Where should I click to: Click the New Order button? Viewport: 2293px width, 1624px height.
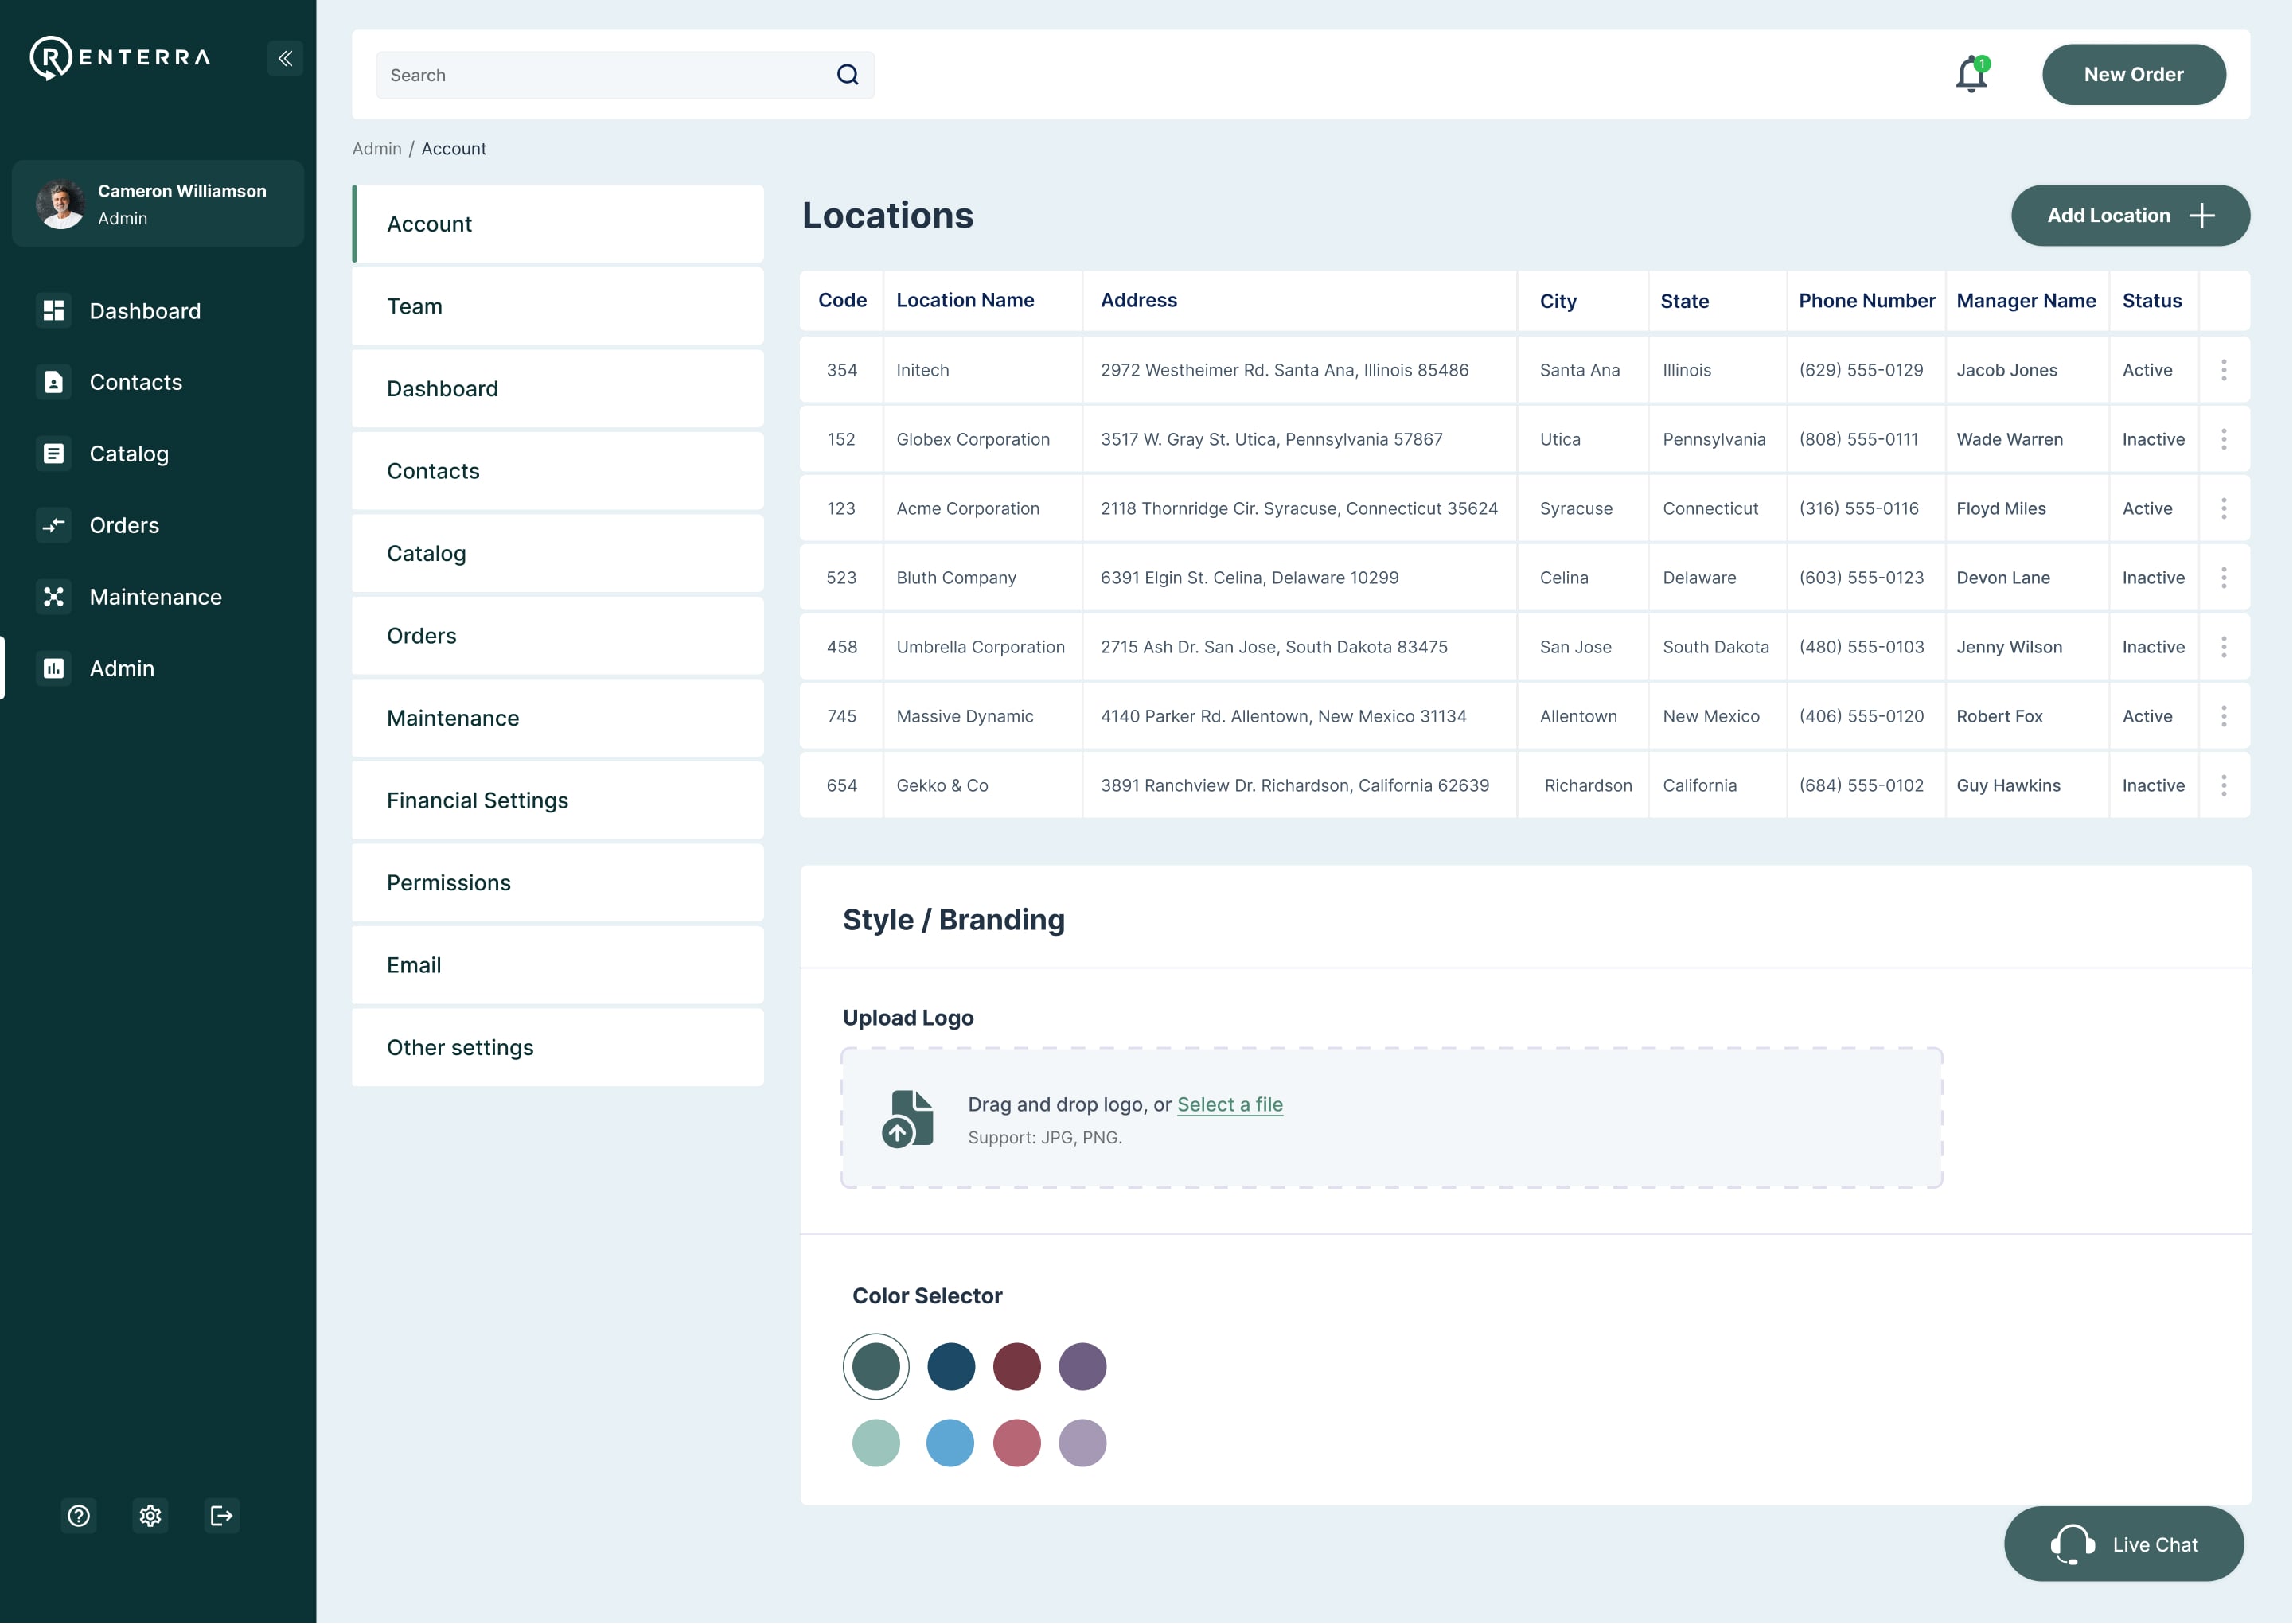pyautogui.click(x=2134, y=75)
